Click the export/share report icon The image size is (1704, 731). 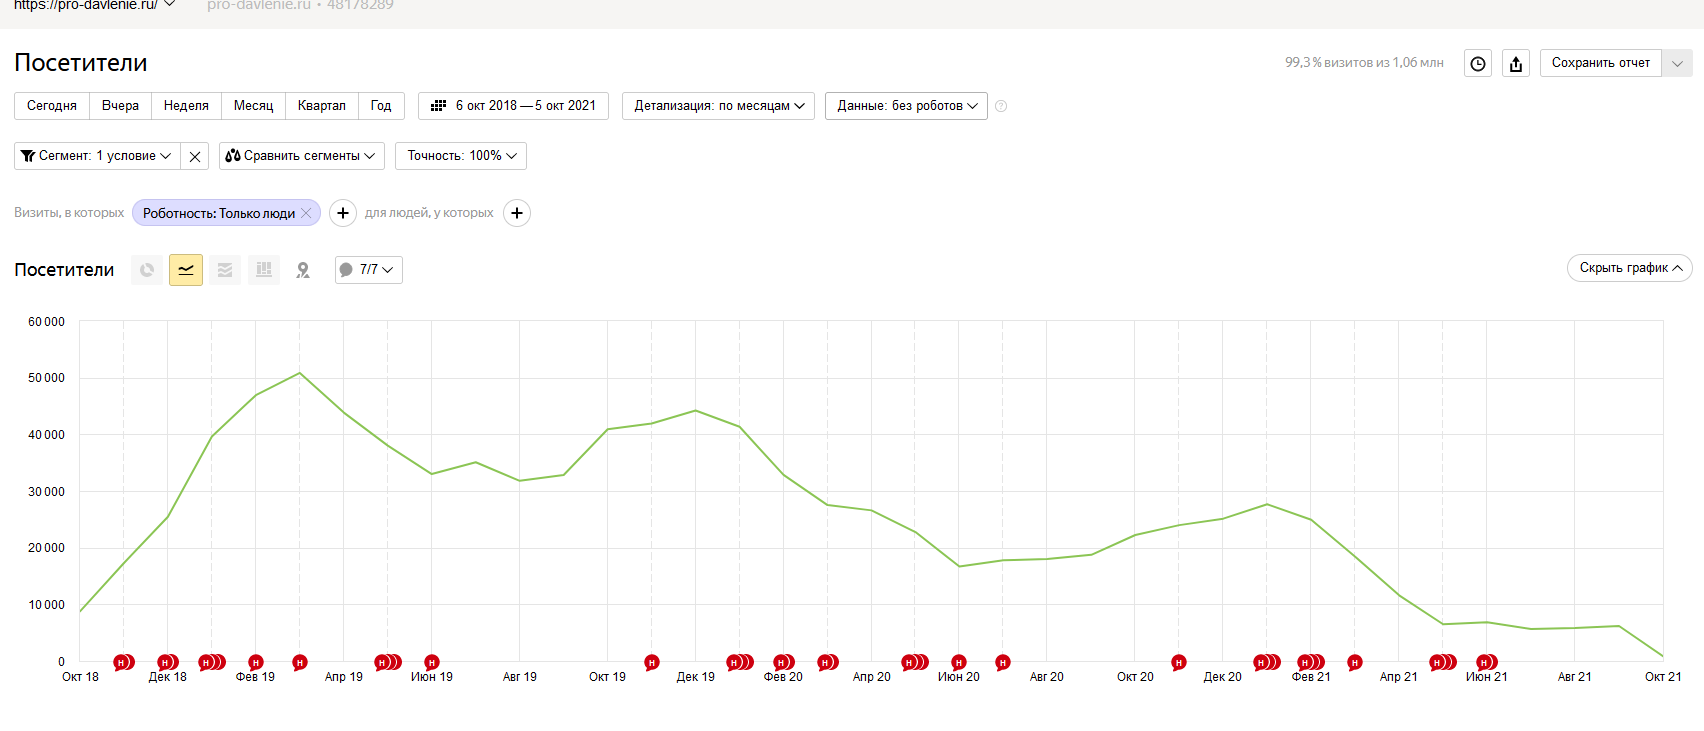point(1516,64)
